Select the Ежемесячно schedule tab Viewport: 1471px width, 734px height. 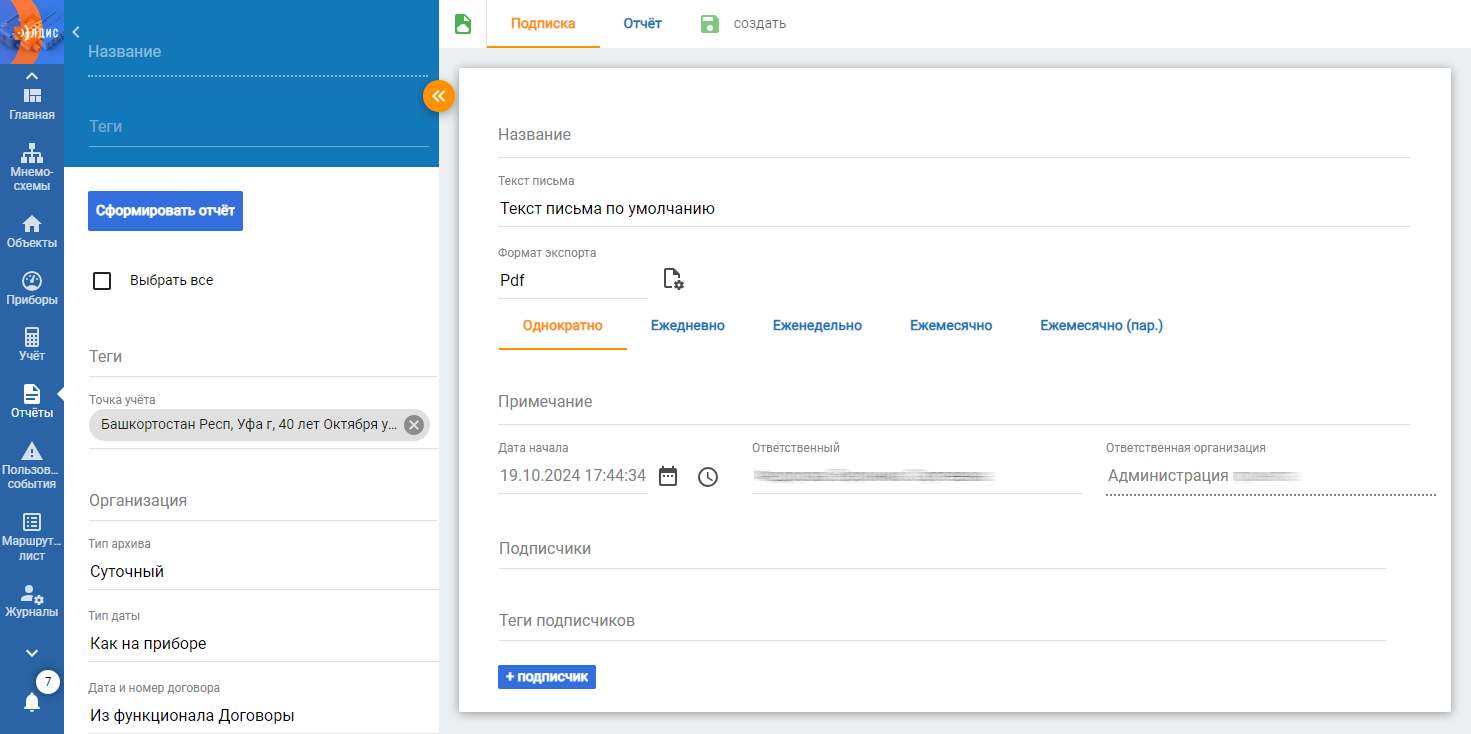tap(951, 326)
